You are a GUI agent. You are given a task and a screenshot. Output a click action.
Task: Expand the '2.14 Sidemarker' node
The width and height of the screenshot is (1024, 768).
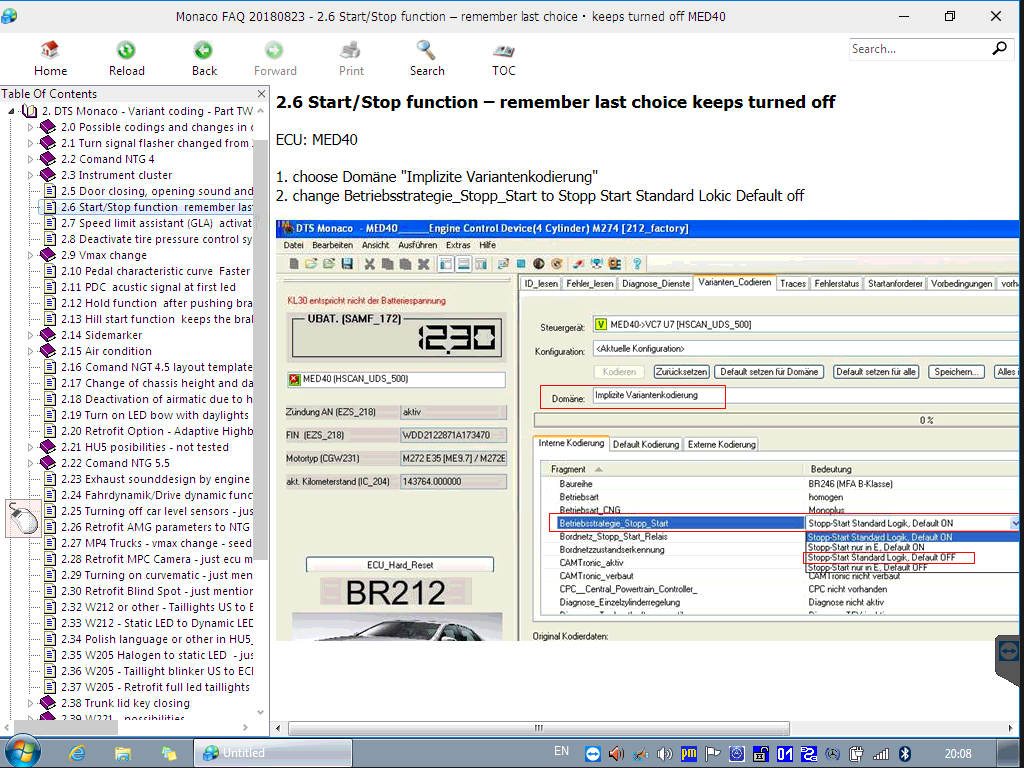click(30, 335)
